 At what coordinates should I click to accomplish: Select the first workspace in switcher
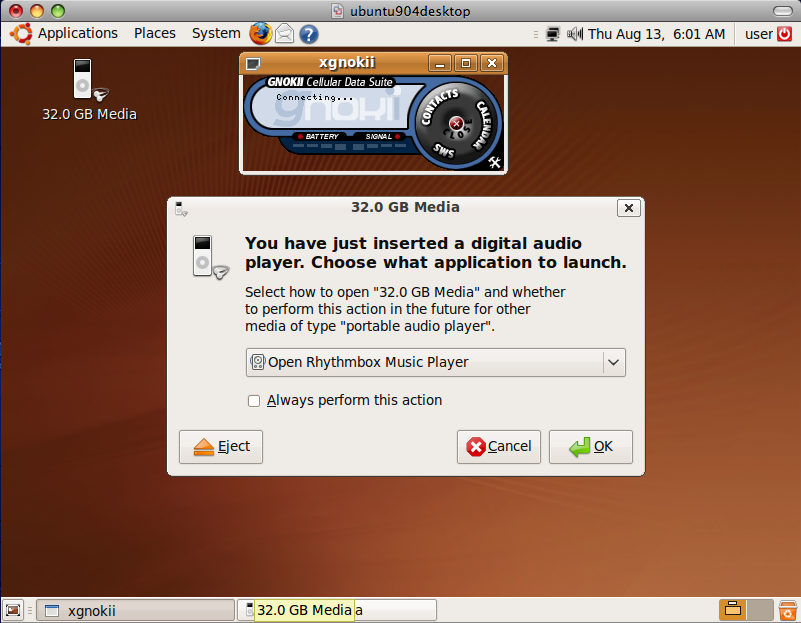pyautogui.click(x=733, y=610)
